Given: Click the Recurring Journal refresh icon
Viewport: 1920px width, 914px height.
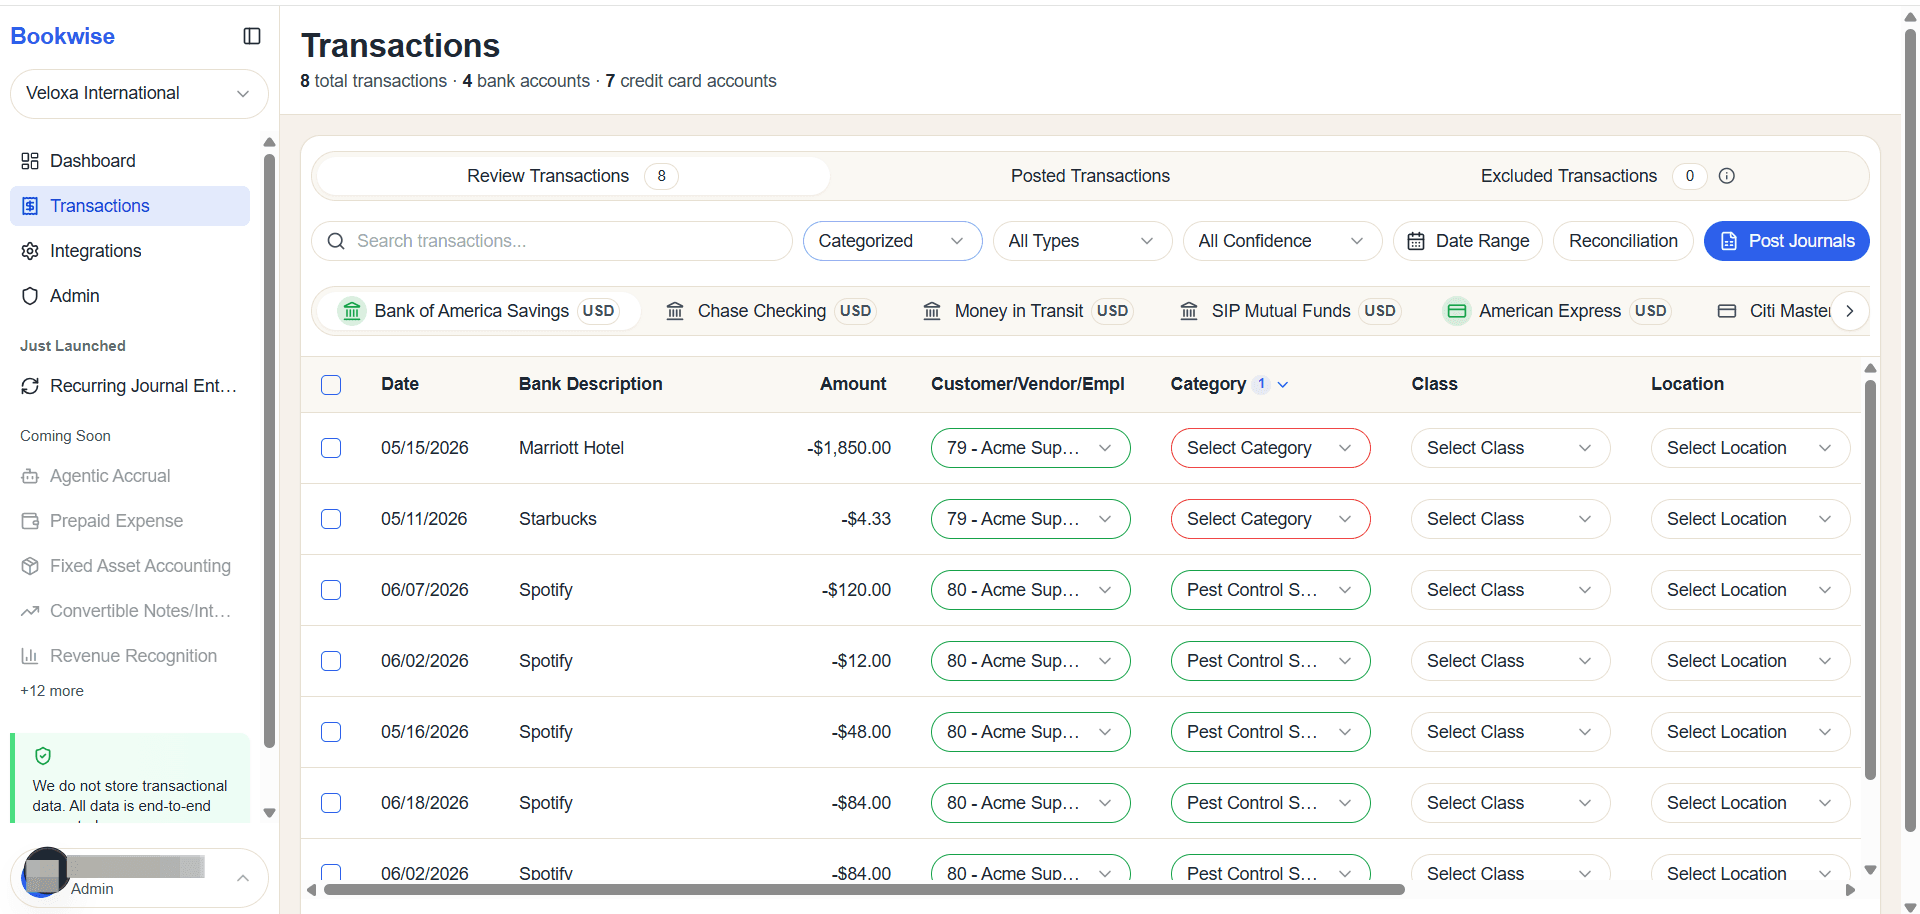Looking at the screenshot, I should coord(30,386).
